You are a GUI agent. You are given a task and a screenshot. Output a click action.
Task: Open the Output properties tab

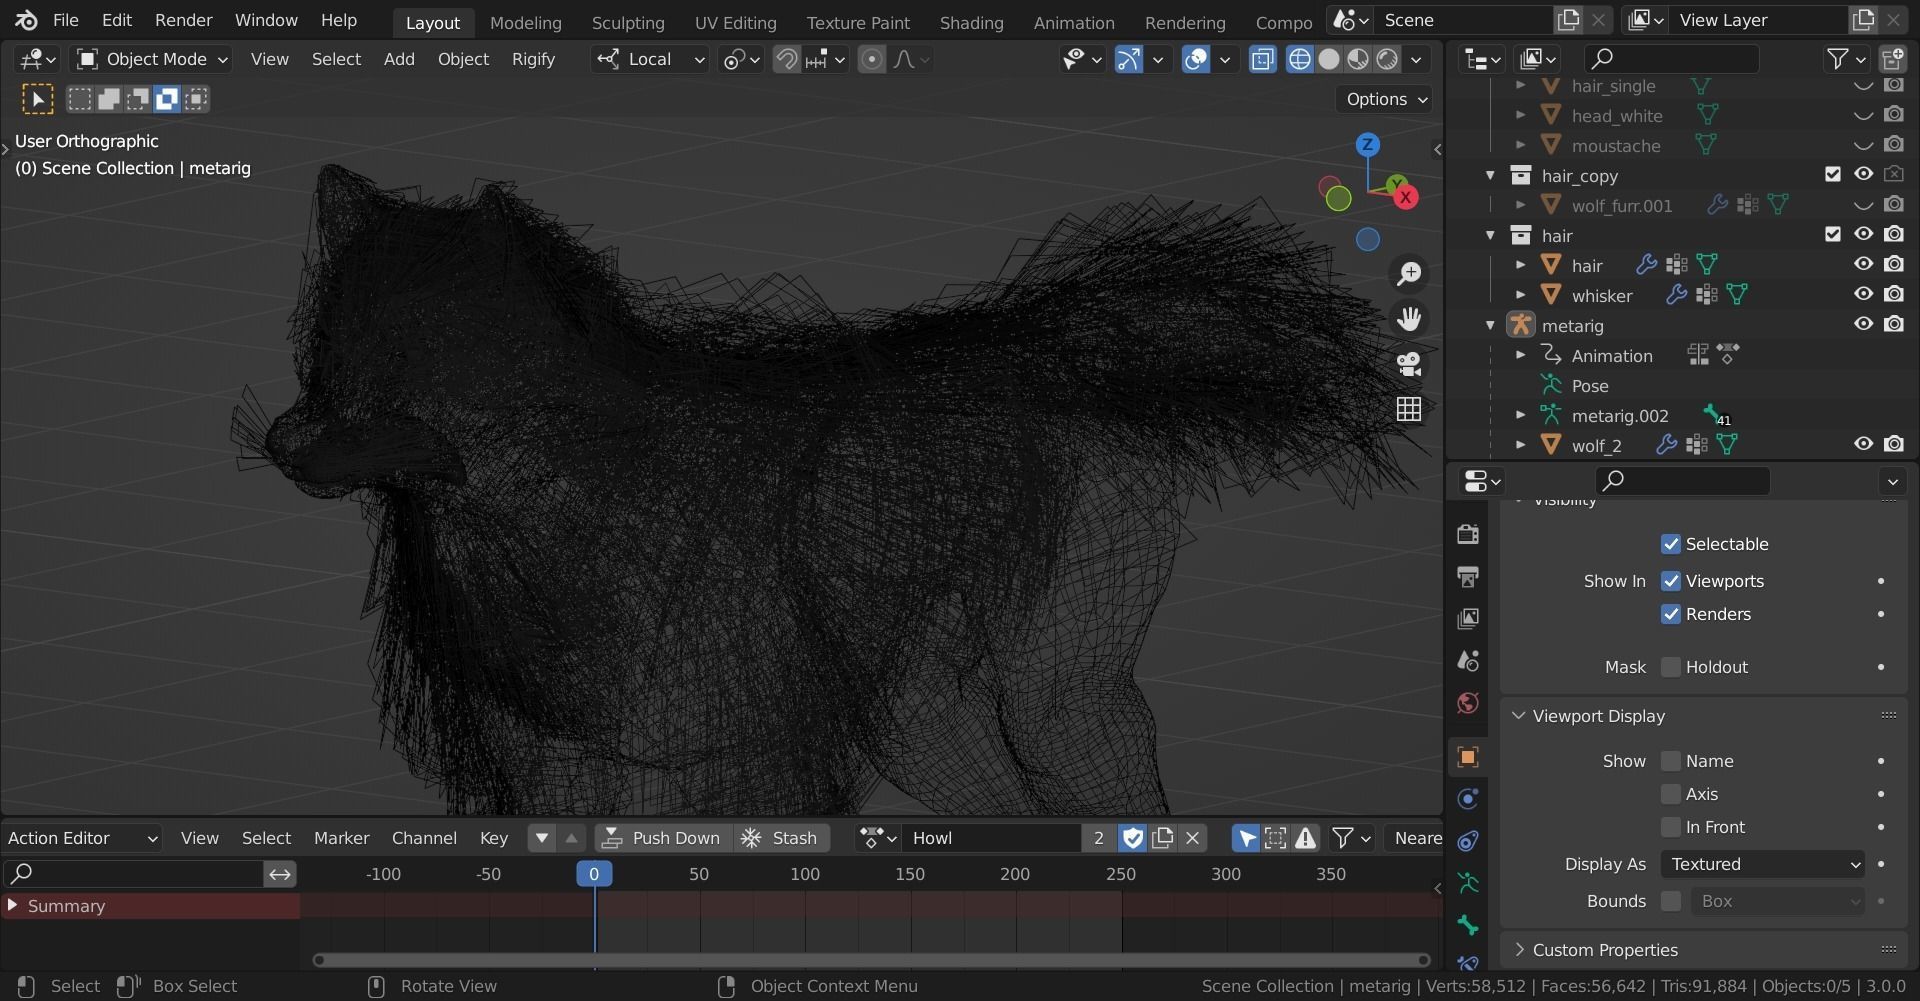coord(1468,577)
